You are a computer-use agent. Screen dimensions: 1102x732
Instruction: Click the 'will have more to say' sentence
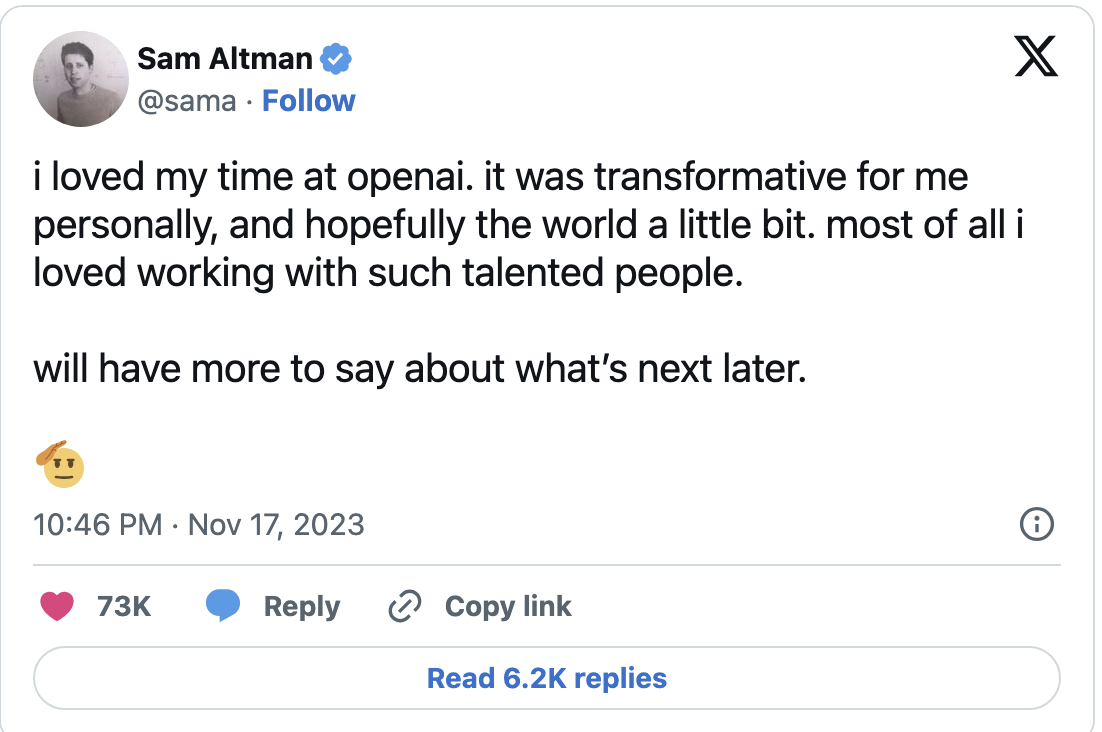(420, 369)
